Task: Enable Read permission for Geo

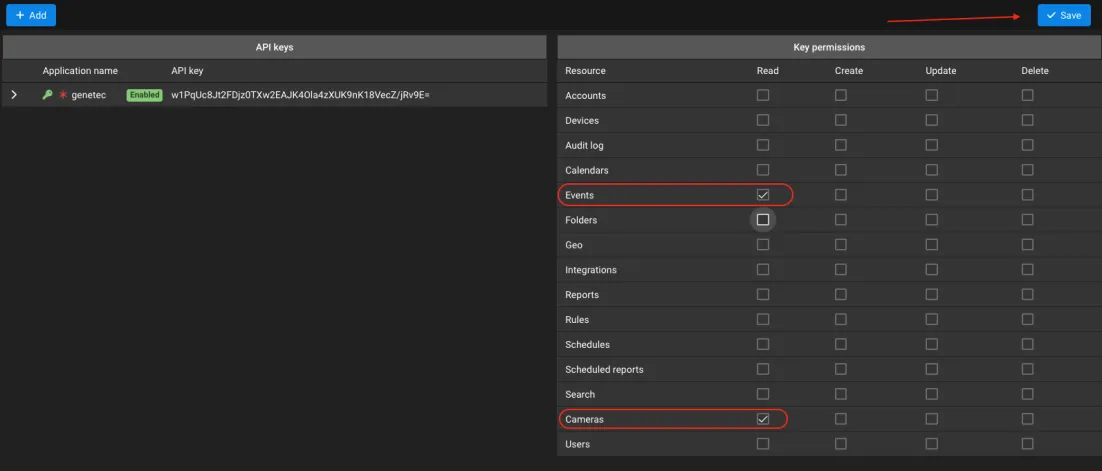Action: tap(763, 245)
